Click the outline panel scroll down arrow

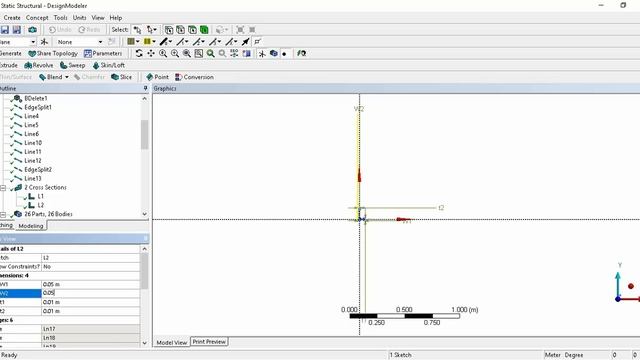click(144, 214)
